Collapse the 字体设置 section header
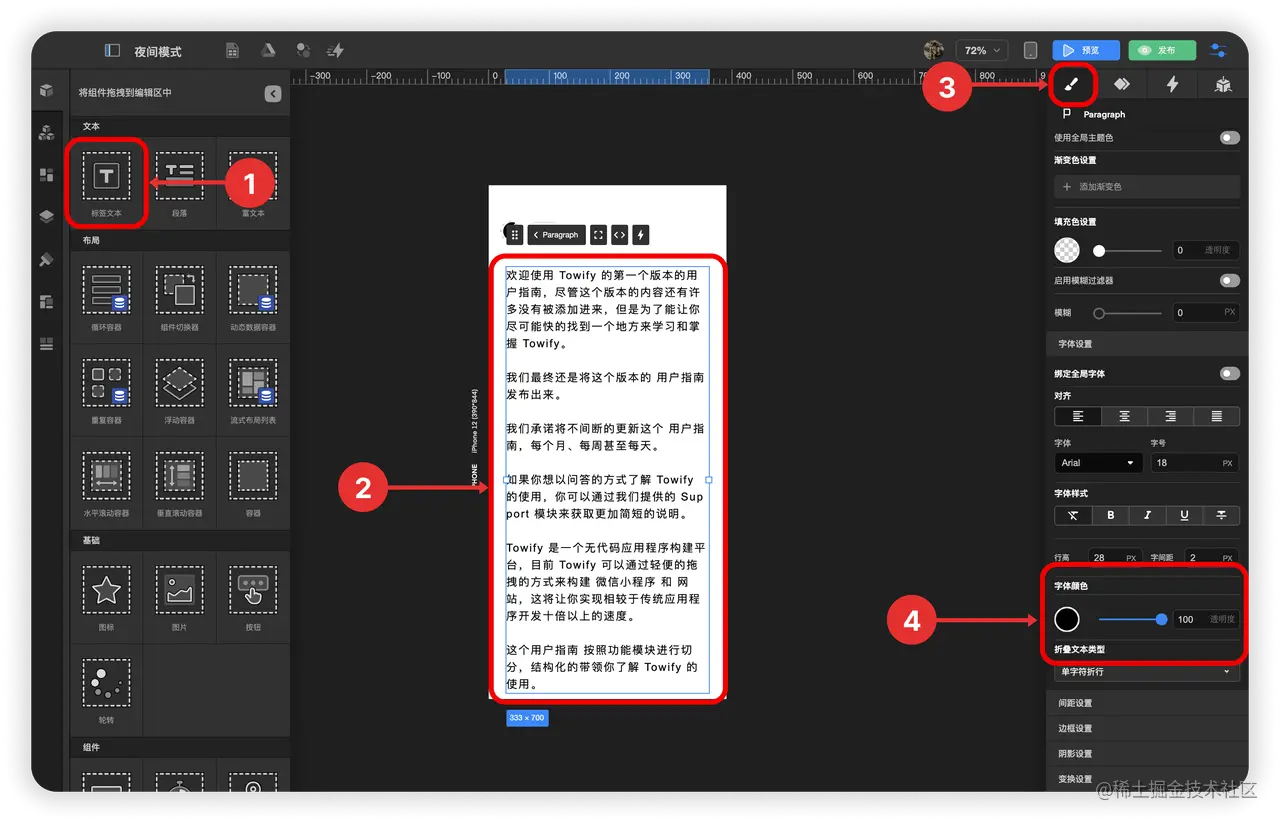Viewport: 1280px width, 823px height. tap(1147, 343)
